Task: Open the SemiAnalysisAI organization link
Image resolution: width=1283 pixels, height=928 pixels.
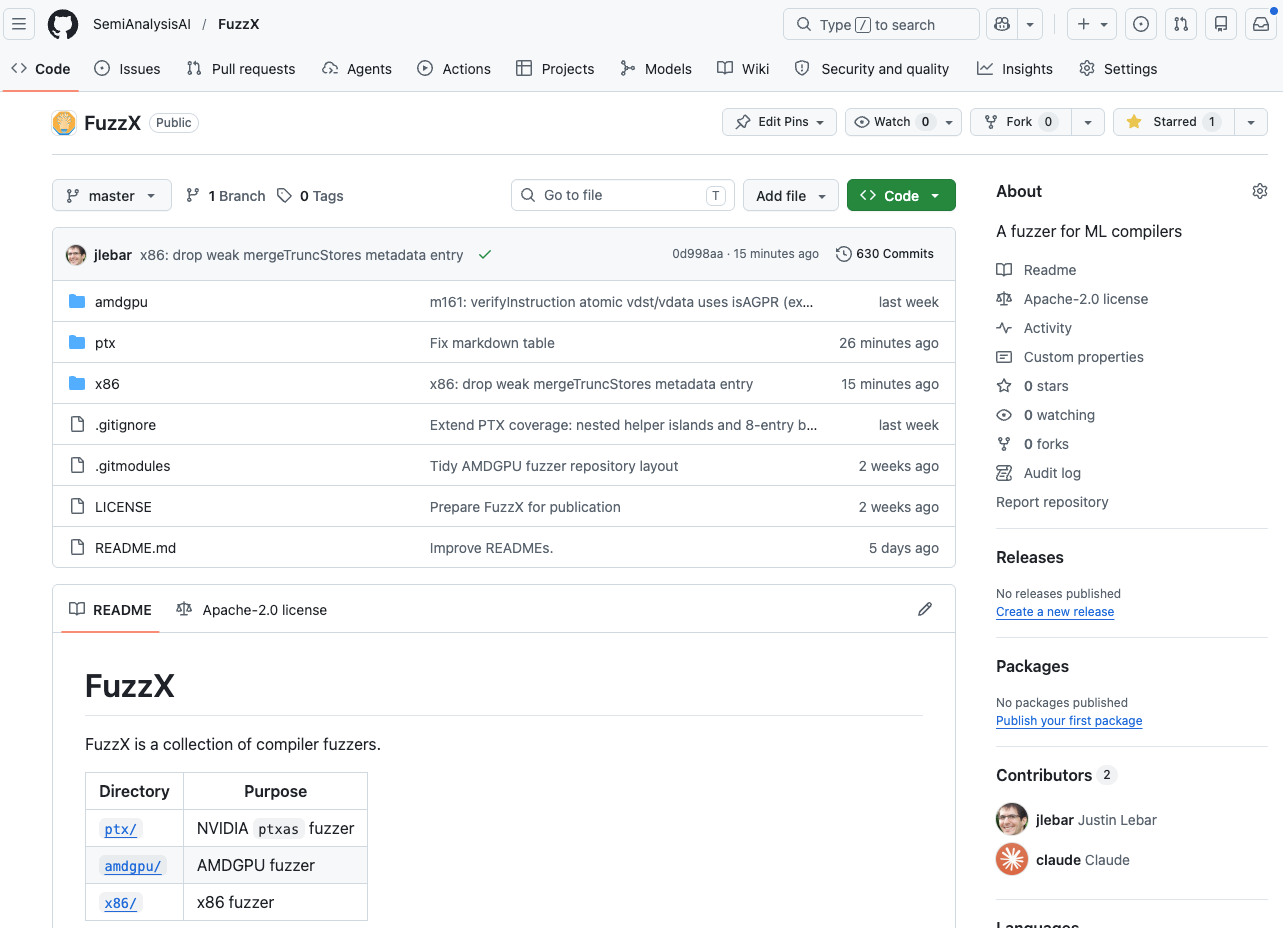Action: pos(142,24)
